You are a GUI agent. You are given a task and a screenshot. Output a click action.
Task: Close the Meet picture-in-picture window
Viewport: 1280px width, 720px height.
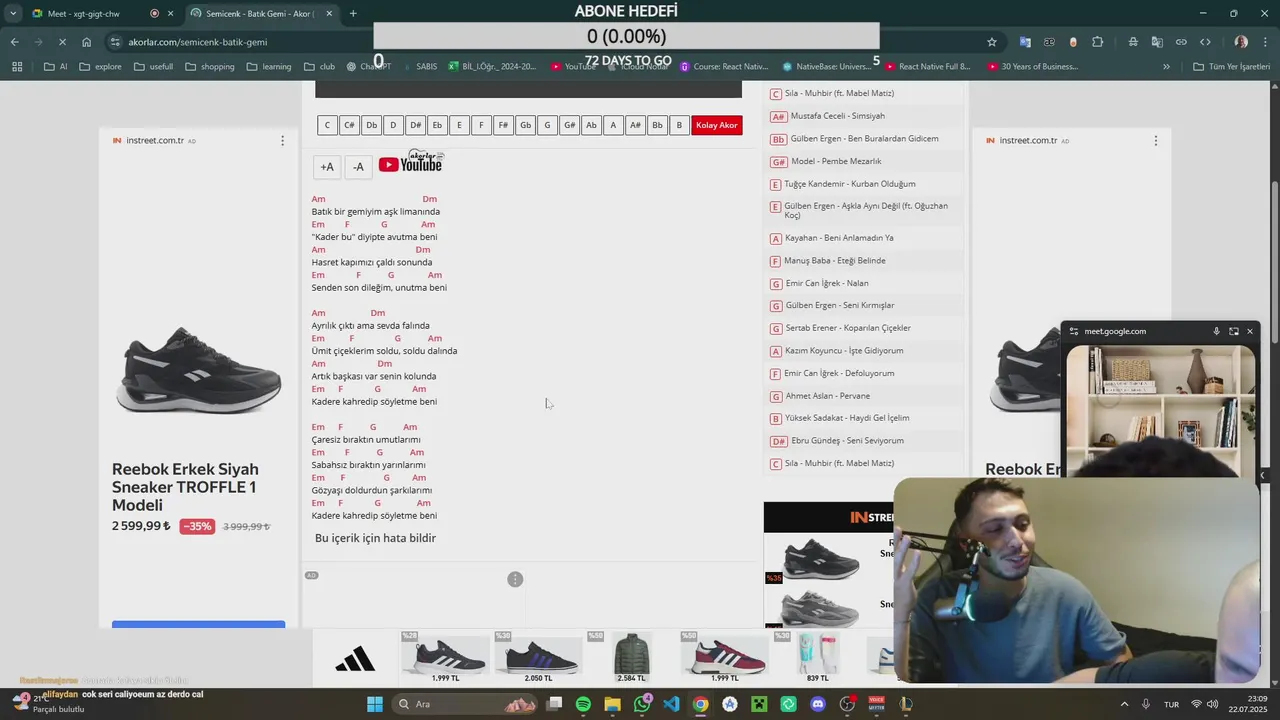tap(1249, 331)
